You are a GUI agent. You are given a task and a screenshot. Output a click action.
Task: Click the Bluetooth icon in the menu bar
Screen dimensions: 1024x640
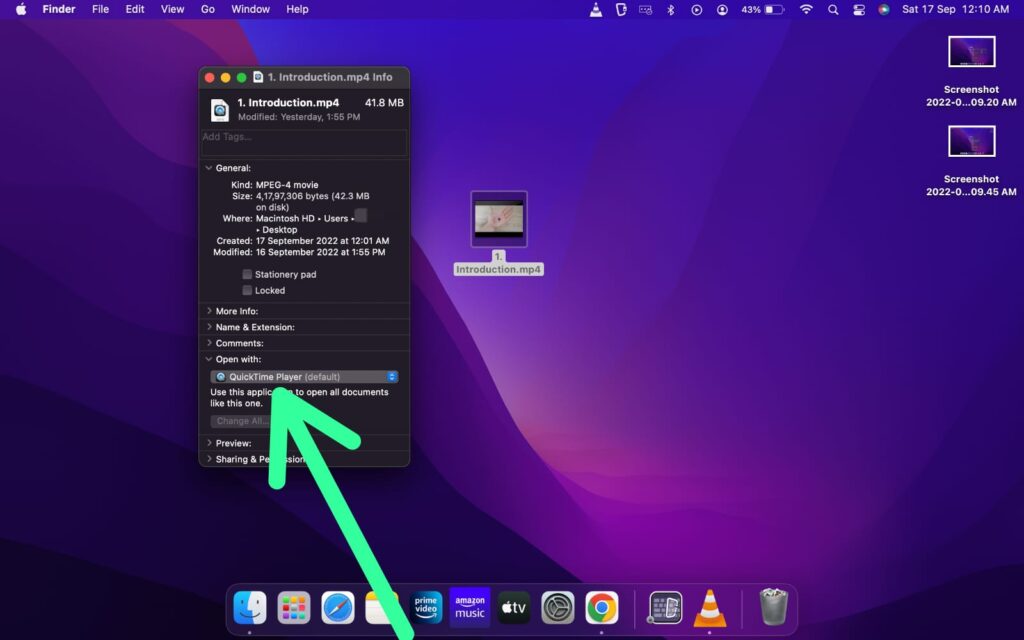click(670, 9)
